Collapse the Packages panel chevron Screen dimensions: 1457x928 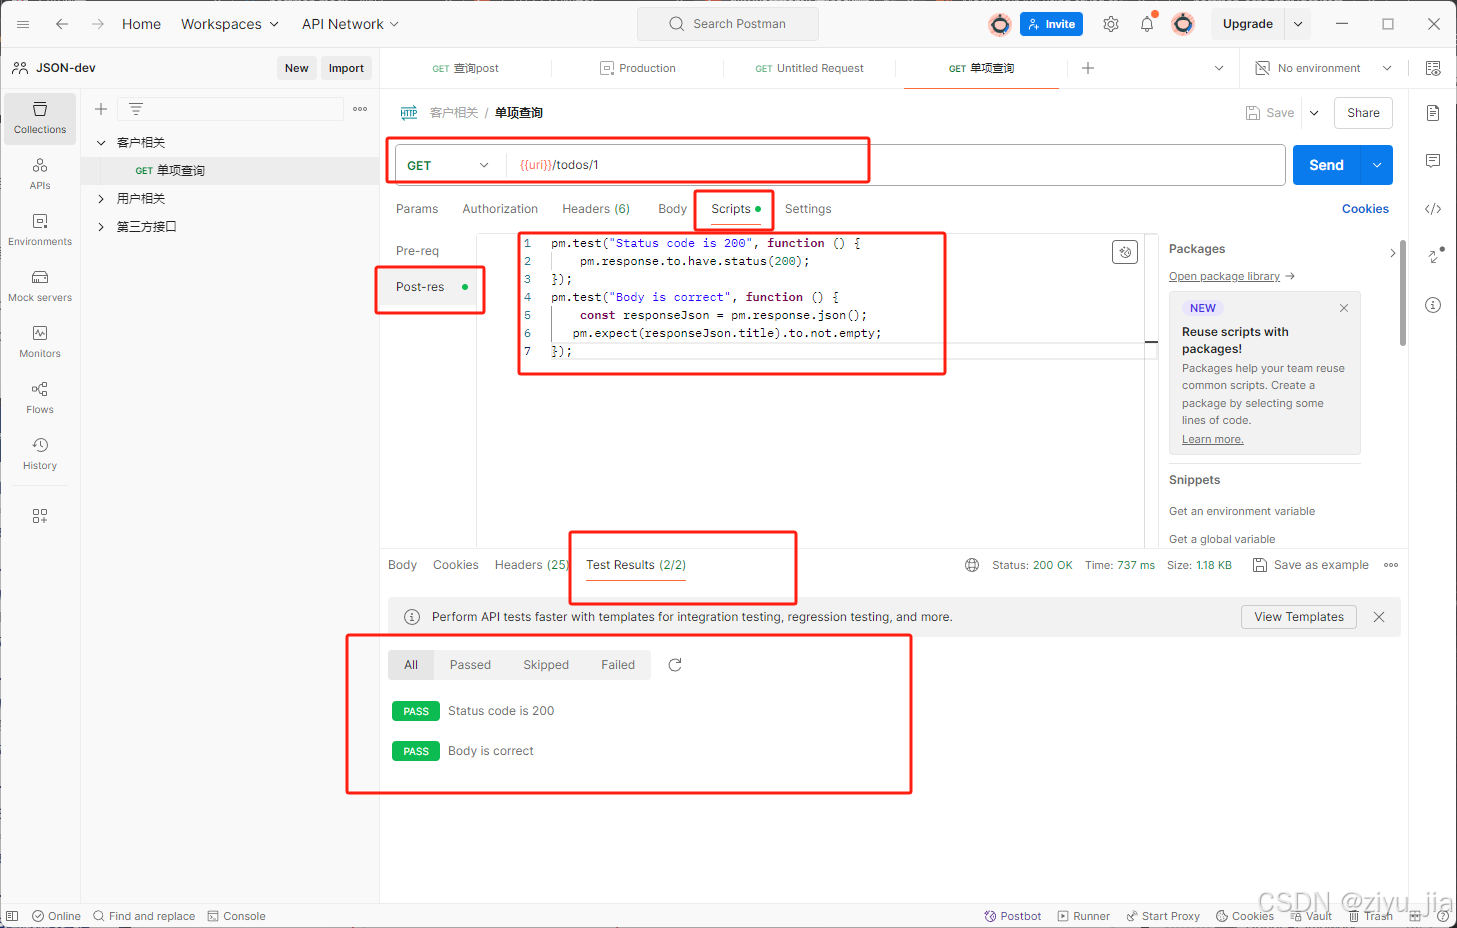pos(1393,253)
